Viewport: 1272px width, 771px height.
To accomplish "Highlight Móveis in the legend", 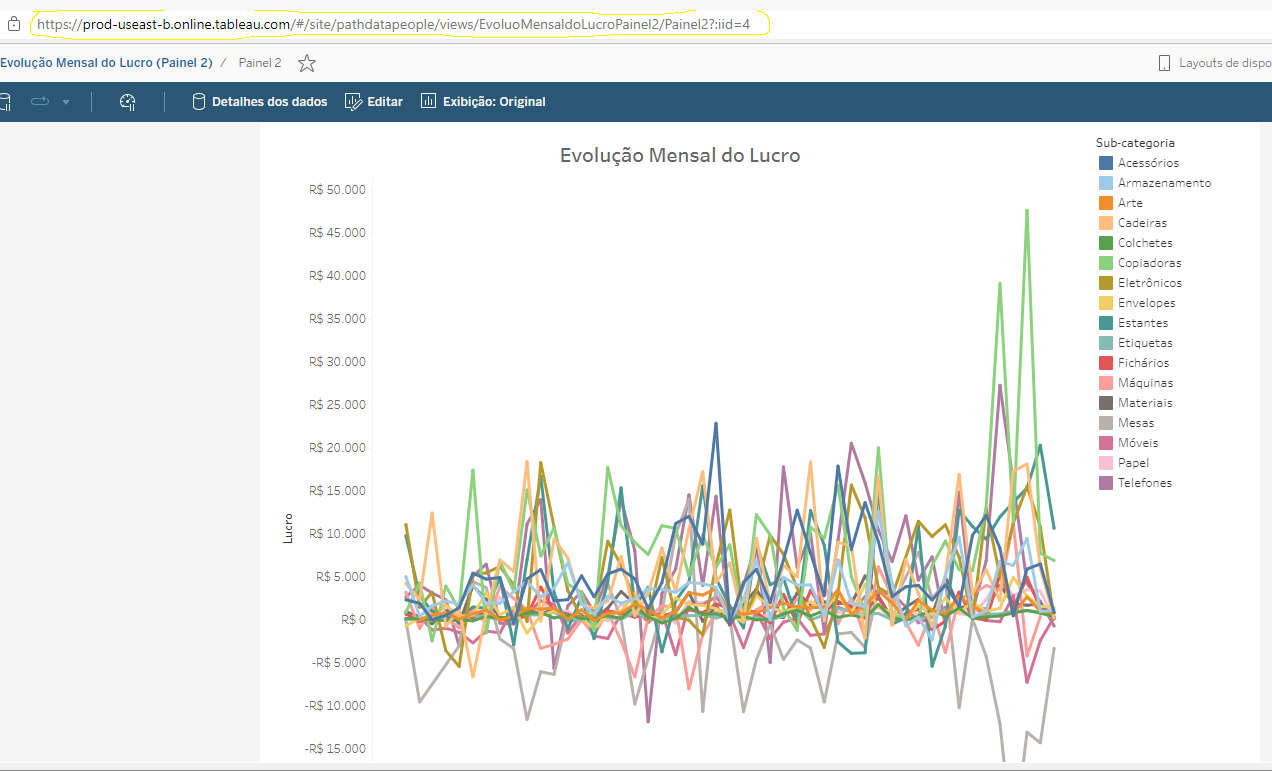I will click(1138, 442).
